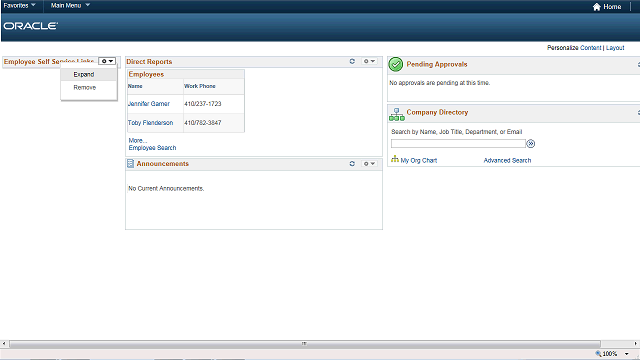
Task: Refresh the Announcements pagelet
Action: pyautogui.click(x=352, y=164)
